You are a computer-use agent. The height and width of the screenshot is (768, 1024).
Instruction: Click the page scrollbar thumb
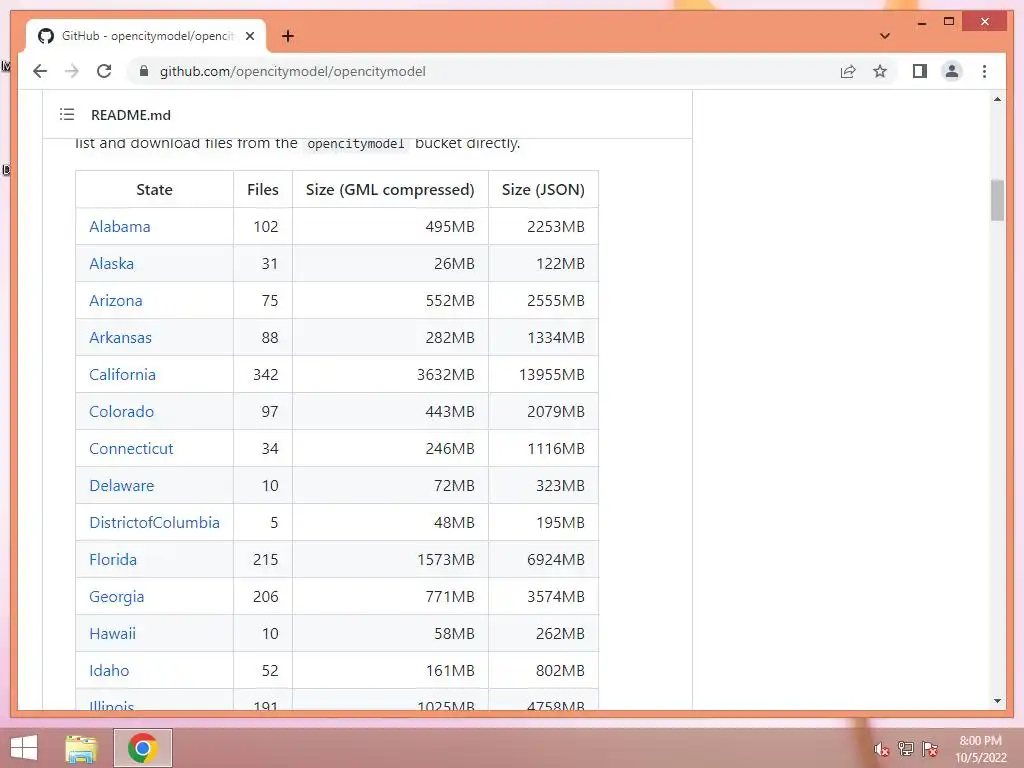[997, 200]
